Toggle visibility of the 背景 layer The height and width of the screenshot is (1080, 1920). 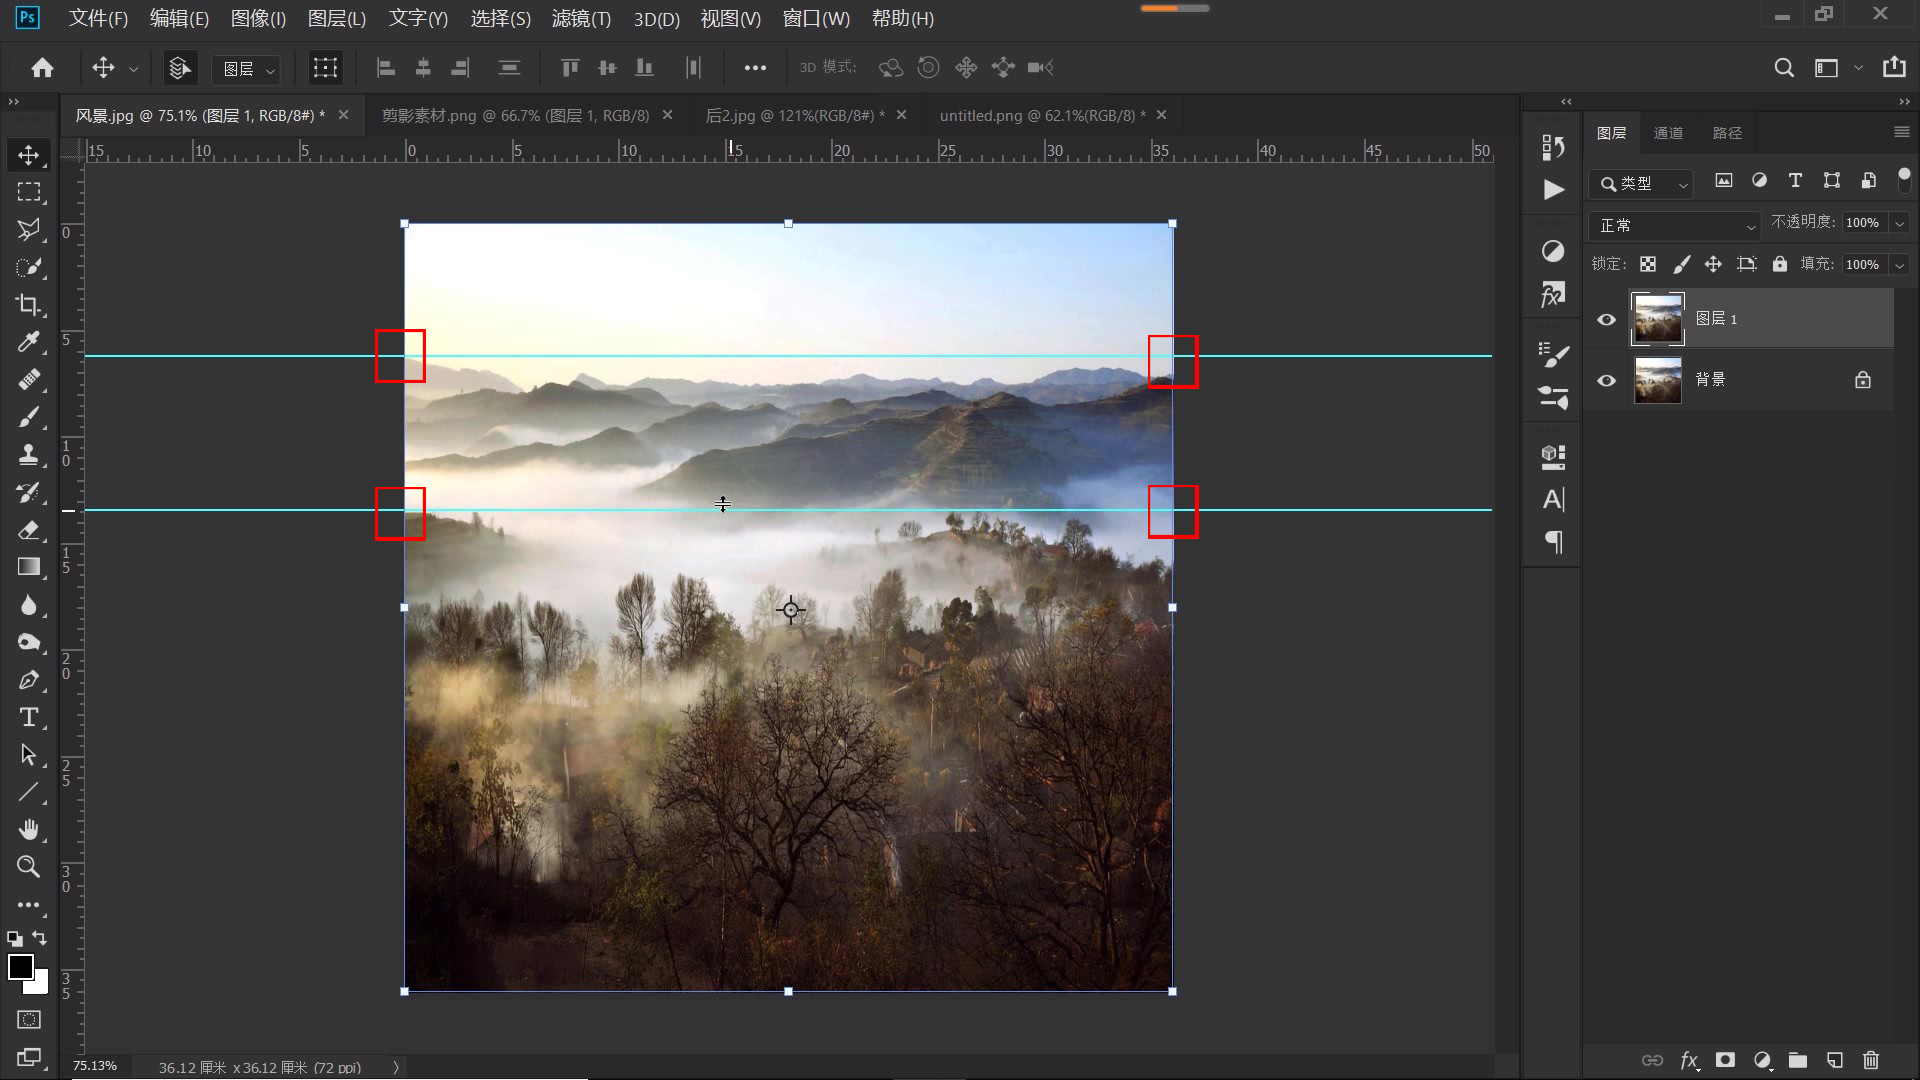(1607, 380)
